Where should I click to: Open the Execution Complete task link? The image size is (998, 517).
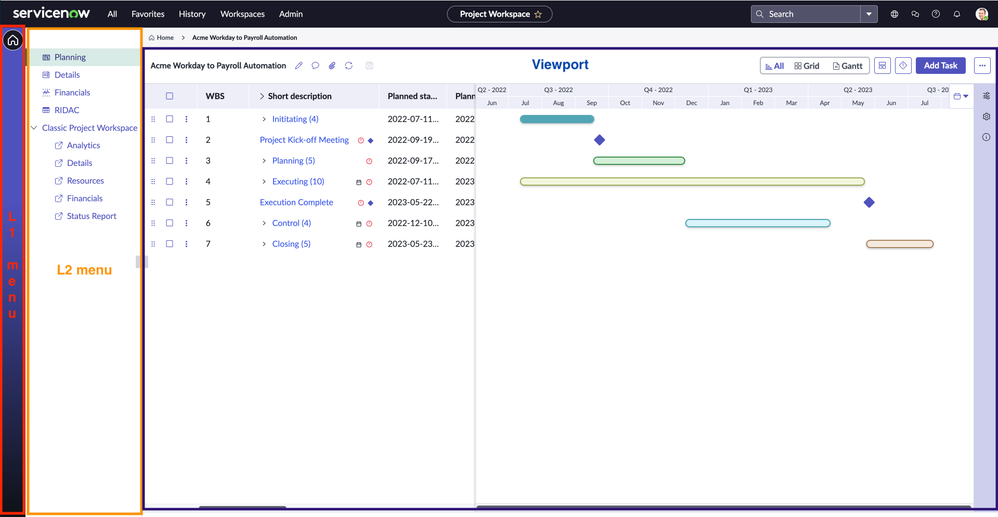point(297,202)
